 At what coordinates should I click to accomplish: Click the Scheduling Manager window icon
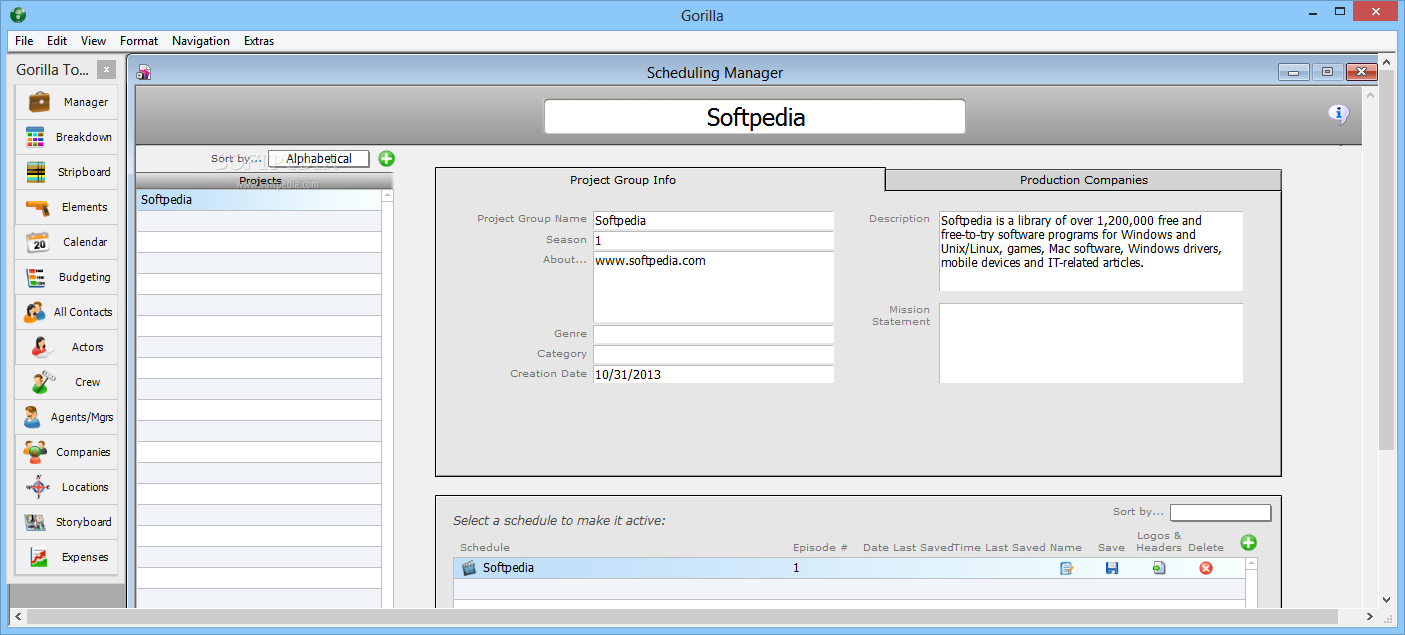pyautogui.click(x=144, y=72)
